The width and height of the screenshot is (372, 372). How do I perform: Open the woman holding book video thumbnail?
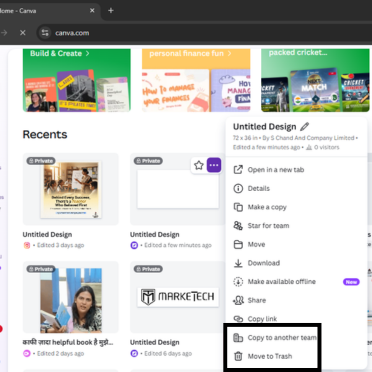click(71, 297)
